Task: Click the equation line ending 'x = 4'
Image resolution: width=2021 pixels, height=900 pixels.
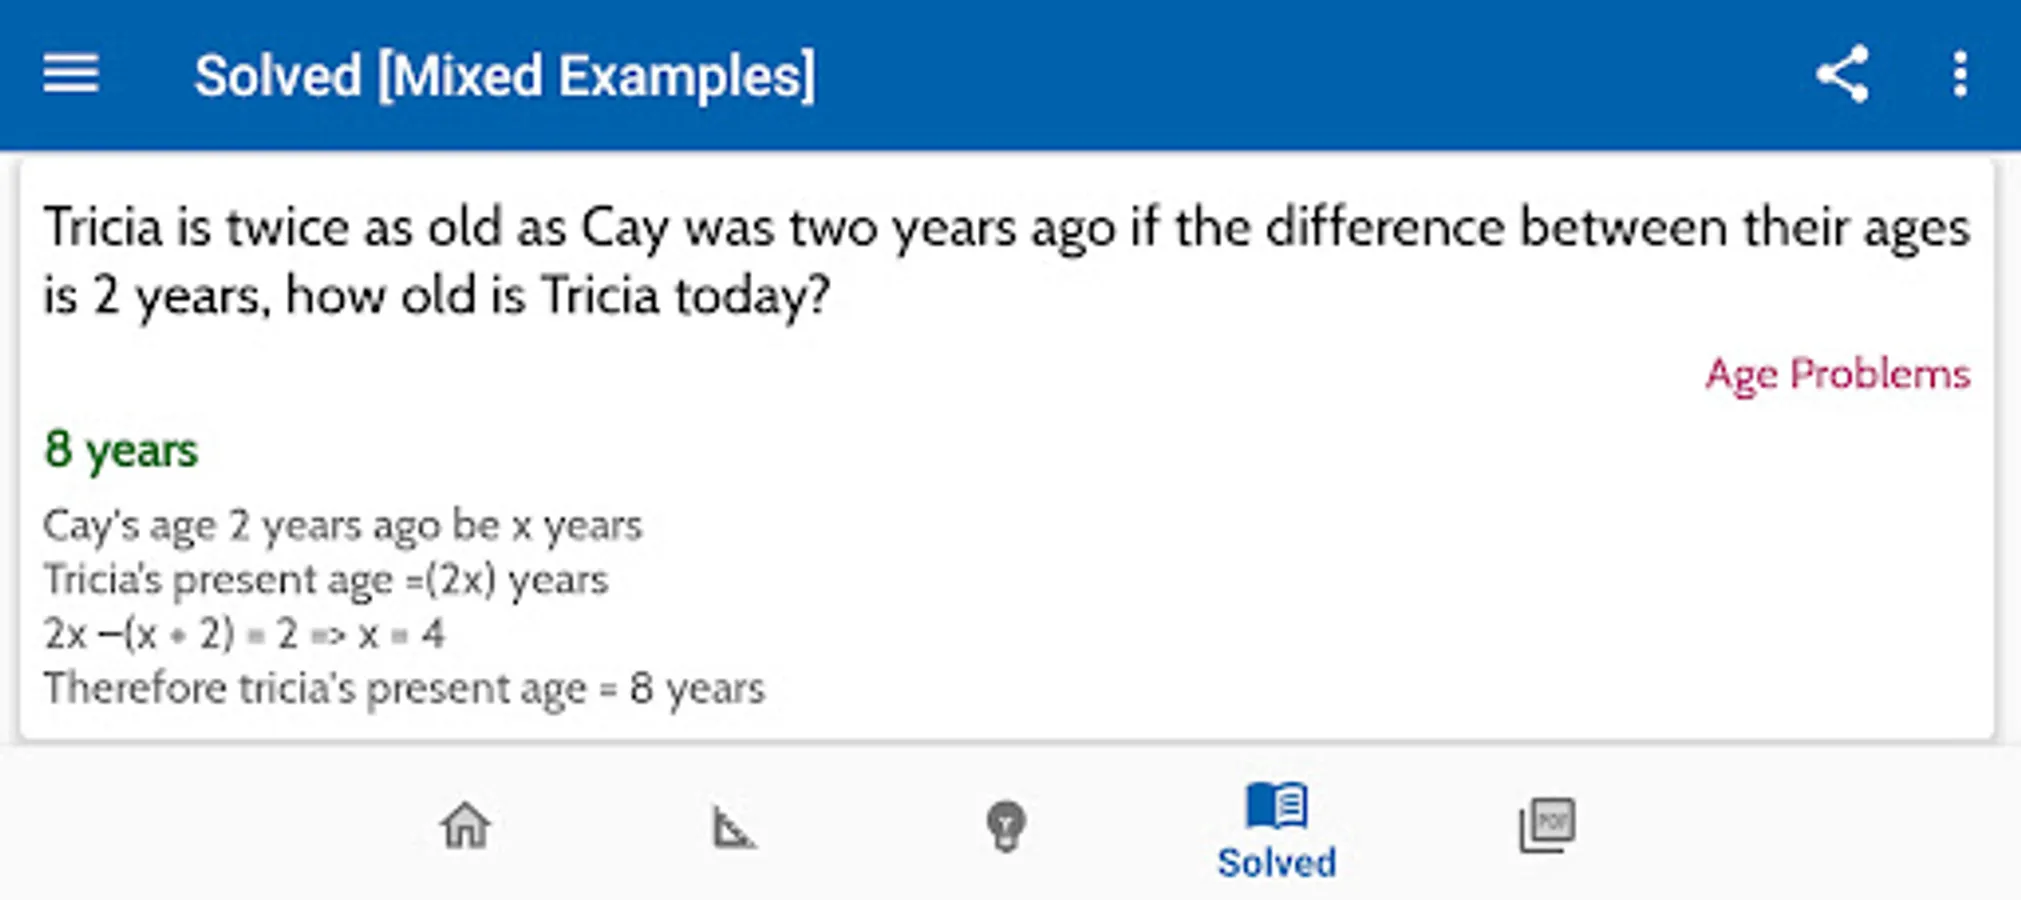Action: (x=244, y=634)
